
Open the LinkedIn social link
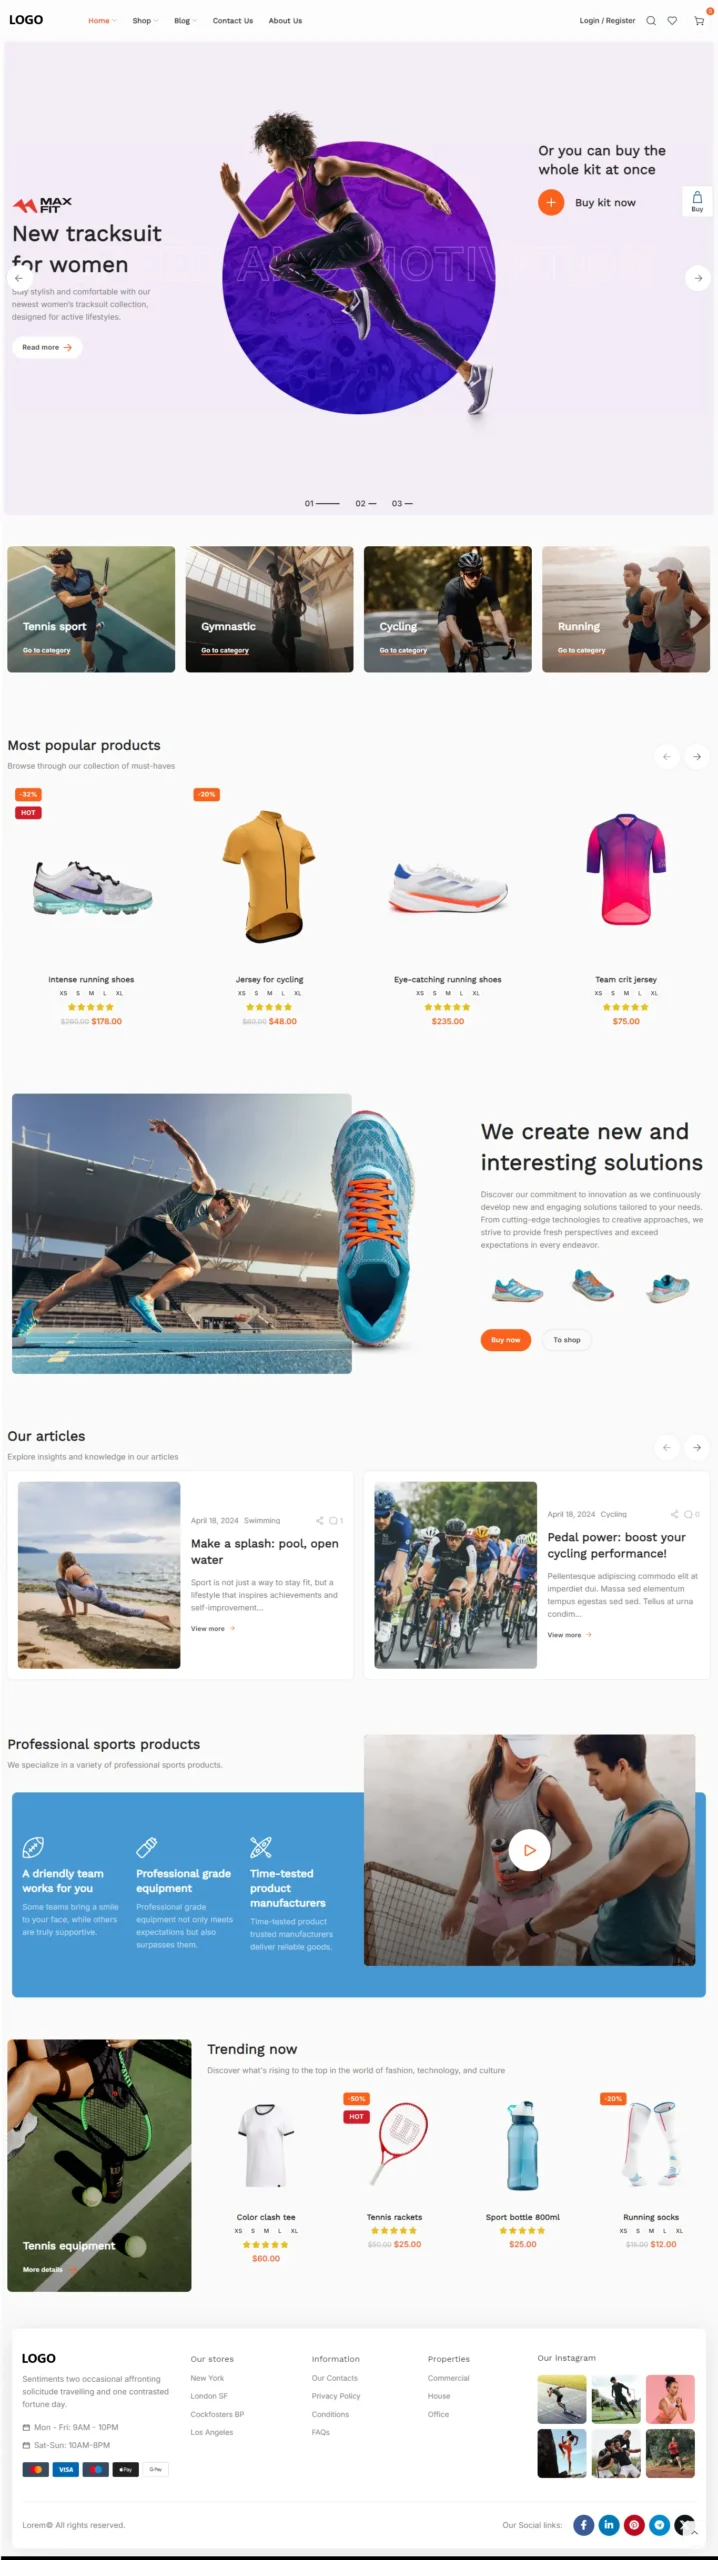[x=609, y=2525]
